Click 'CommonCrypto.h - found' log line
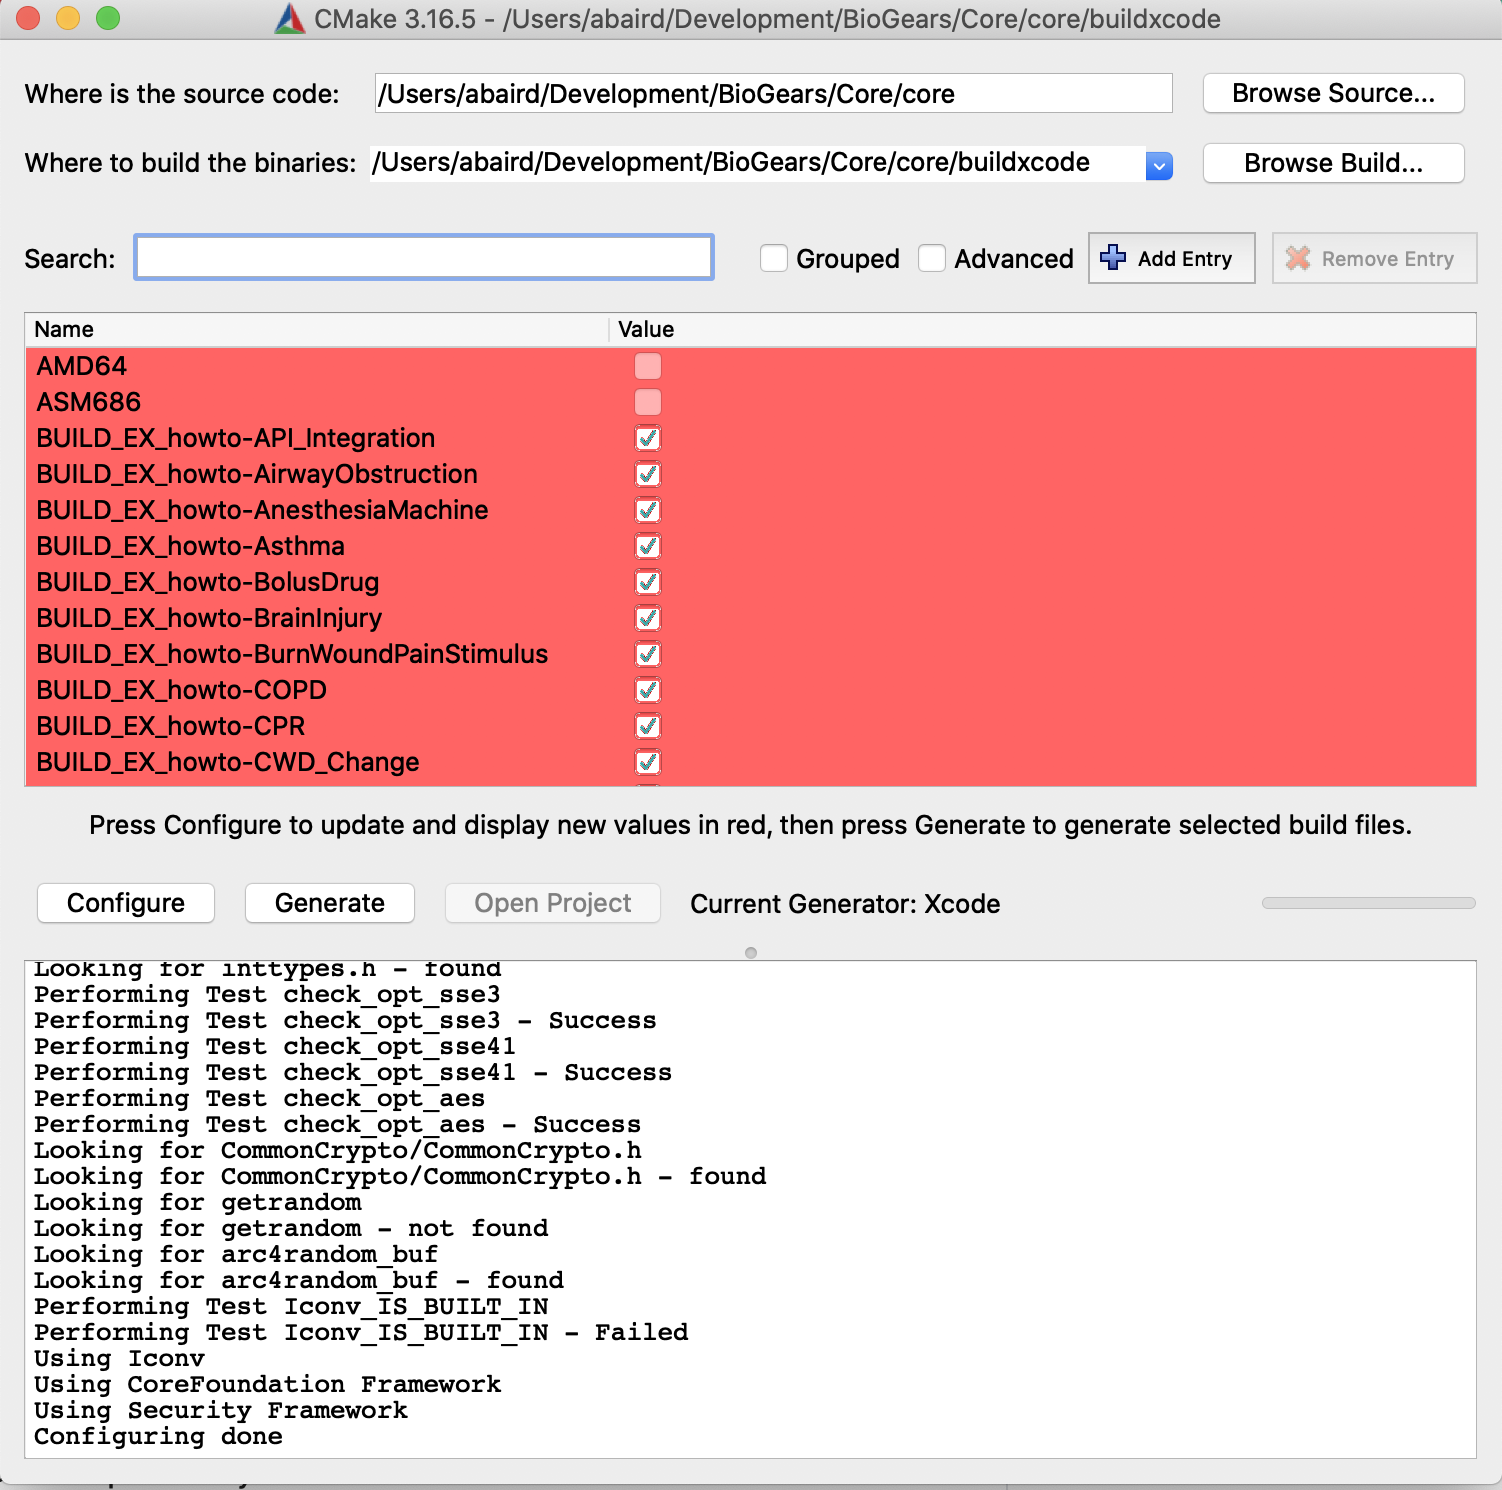The width and height of the screenshot is (1502, 1490). coord(400,1177)
